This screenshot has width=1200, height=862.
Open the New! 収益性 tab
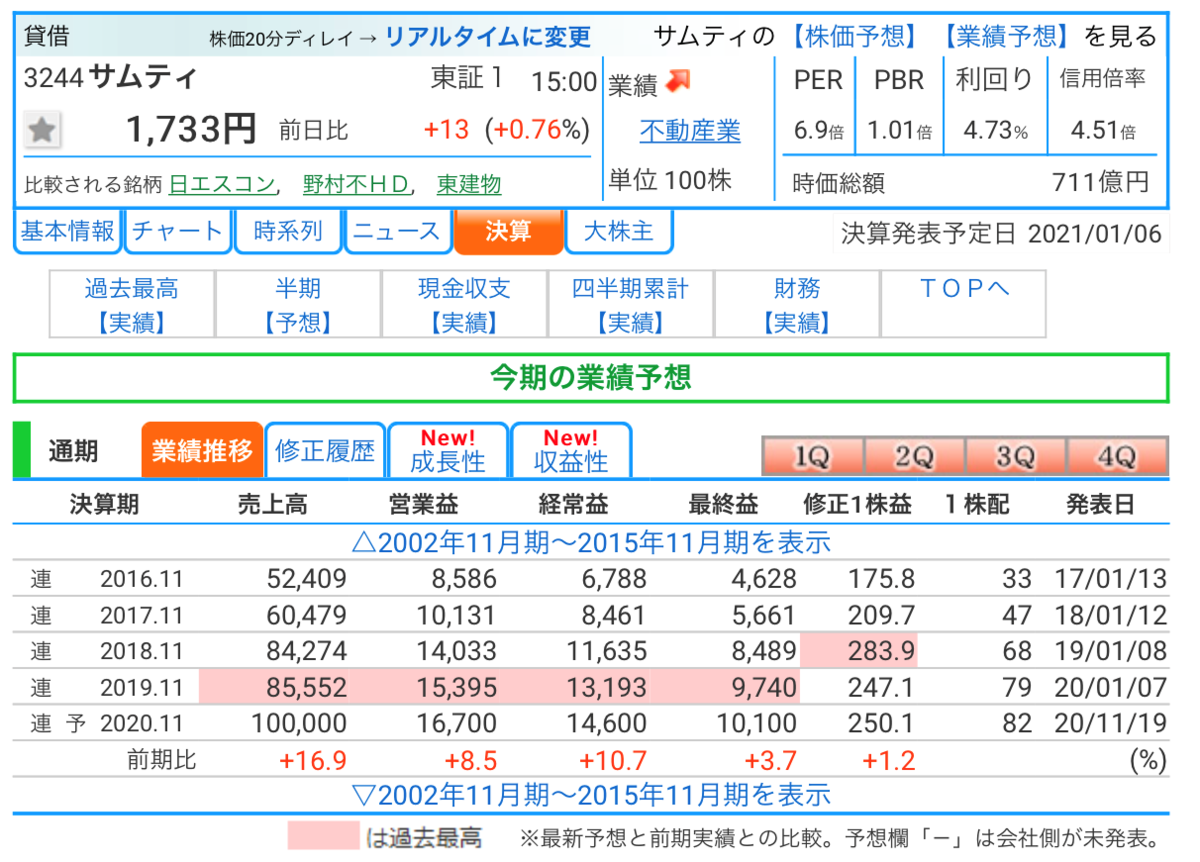point(571,450)
